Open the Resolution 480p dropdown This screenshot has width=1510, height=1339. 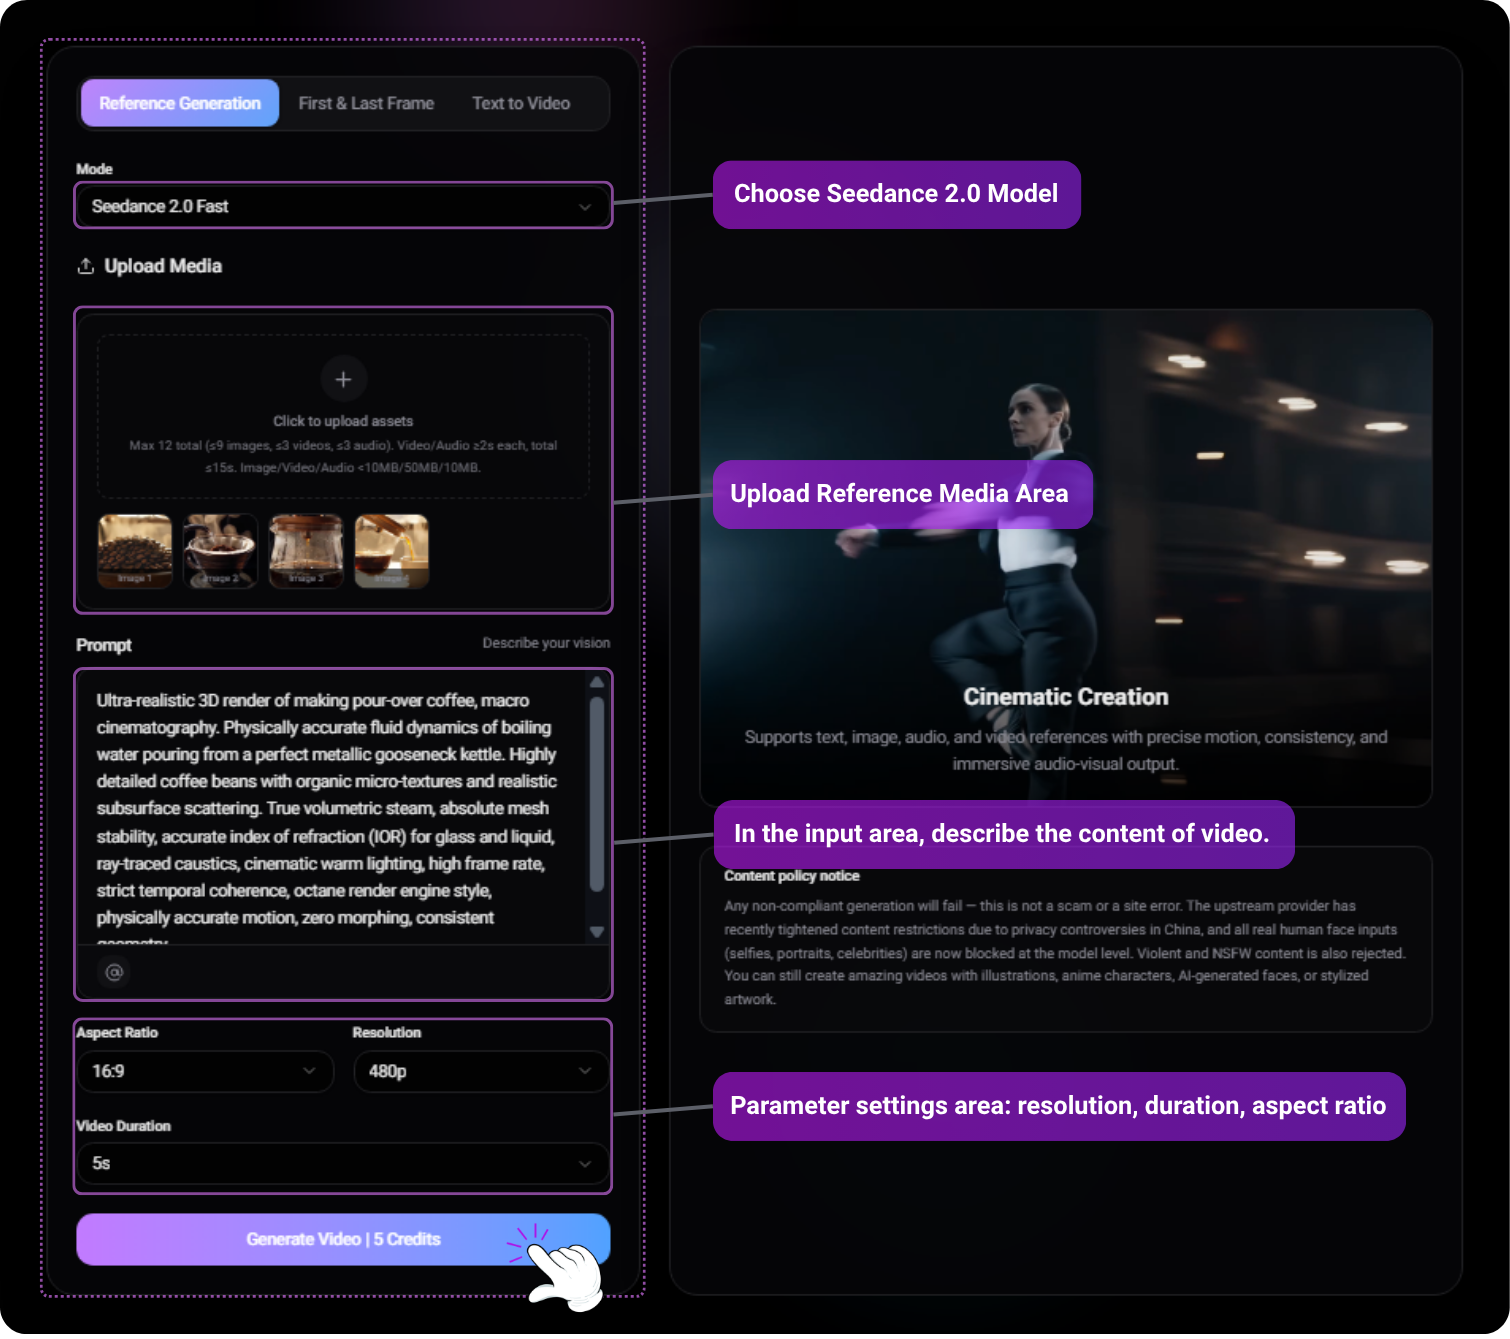pos(481,1071)
